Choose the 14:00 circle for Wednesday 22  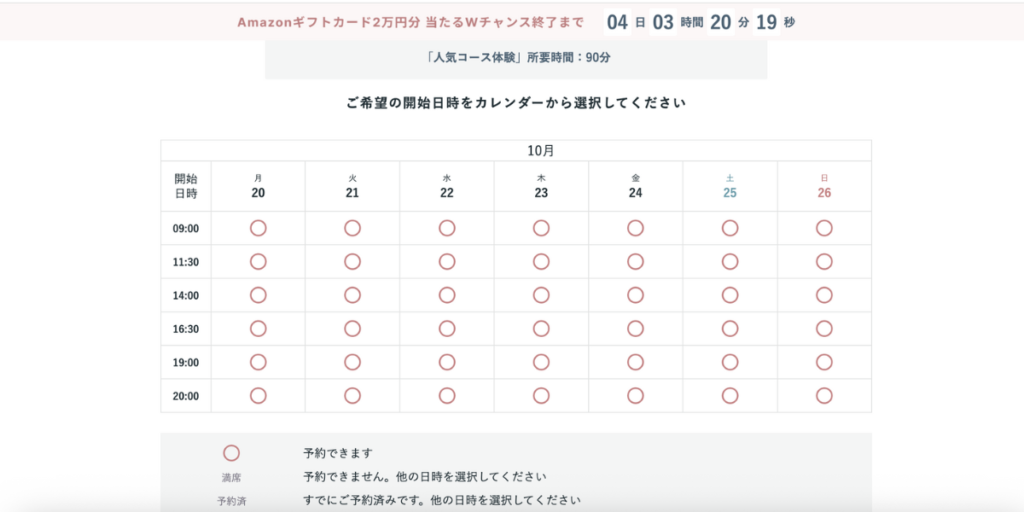[x=447, y=295]
